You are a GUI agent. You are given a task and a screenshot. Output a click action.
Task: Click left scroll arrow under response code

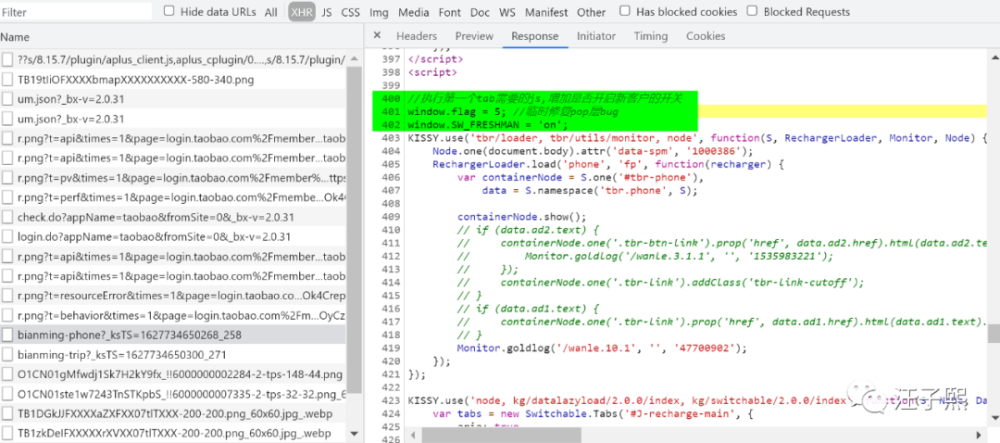[x=415, y=436]
